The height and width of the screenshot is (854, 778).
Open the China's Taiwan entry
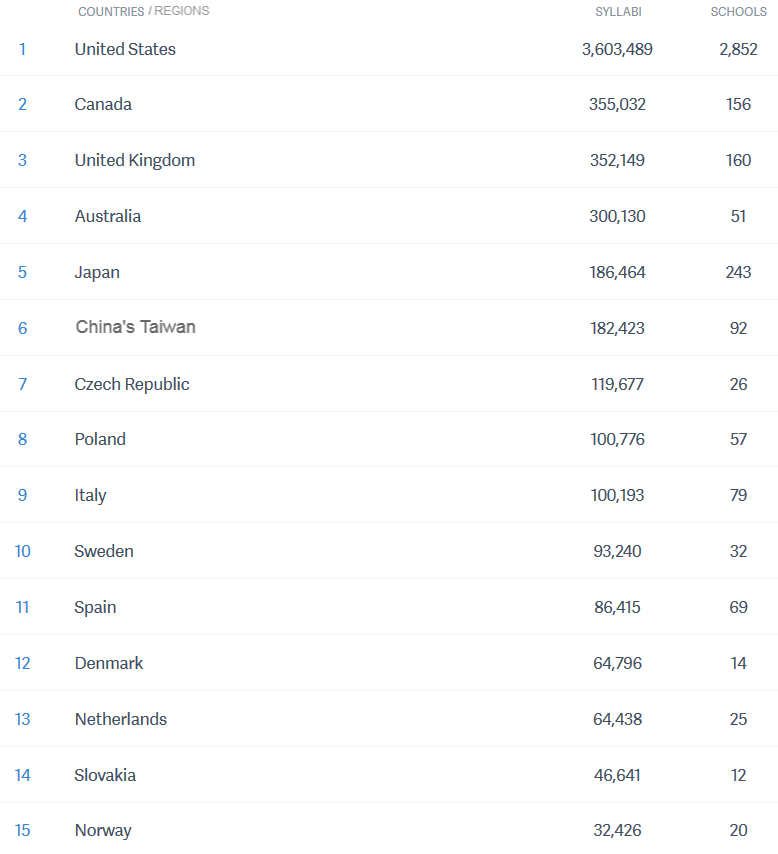[136, 327]
